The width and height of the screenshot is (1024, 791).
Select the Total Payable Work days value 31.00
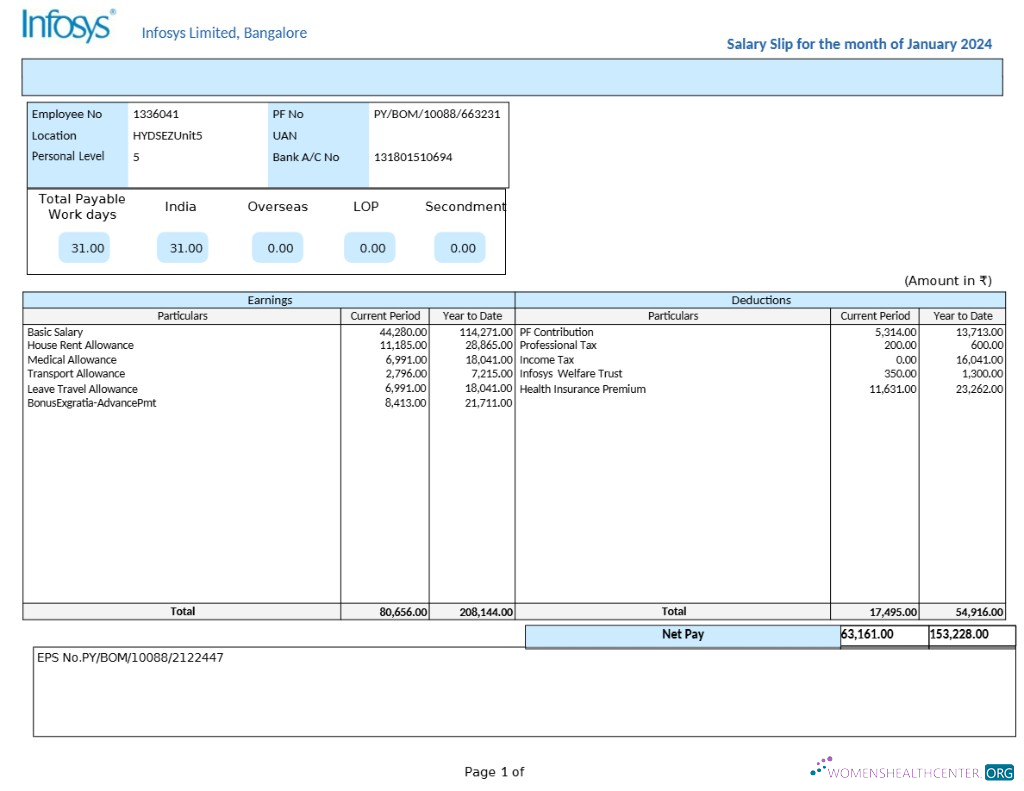pos(84,247)
